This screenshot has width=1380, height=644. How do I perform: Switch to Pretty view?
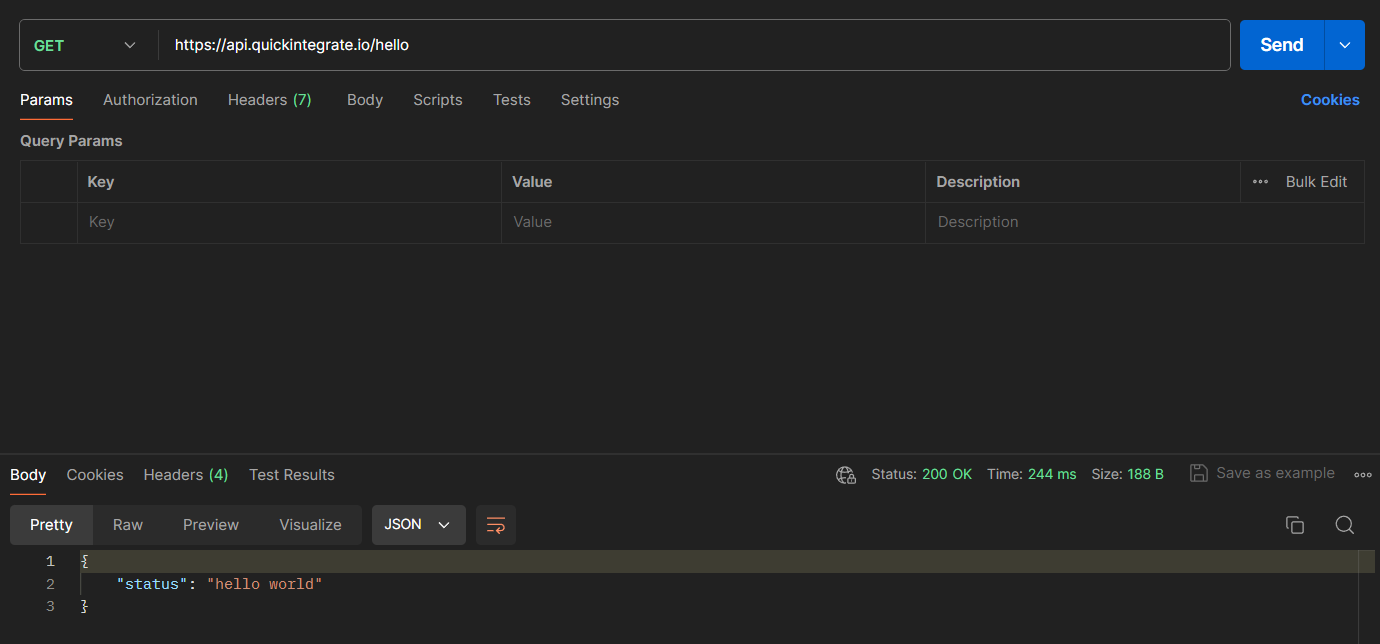(51, 525)
